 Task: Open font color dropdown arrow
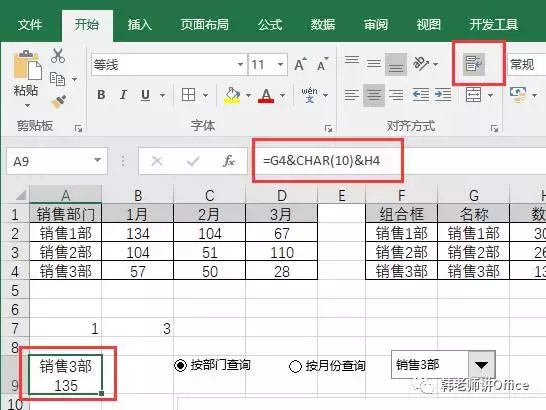pos(282,95)
